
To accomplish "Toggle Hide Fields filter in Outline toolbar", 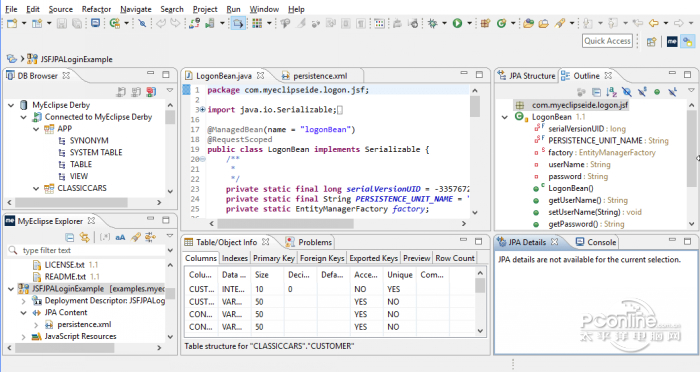I will tap(627, 92).
